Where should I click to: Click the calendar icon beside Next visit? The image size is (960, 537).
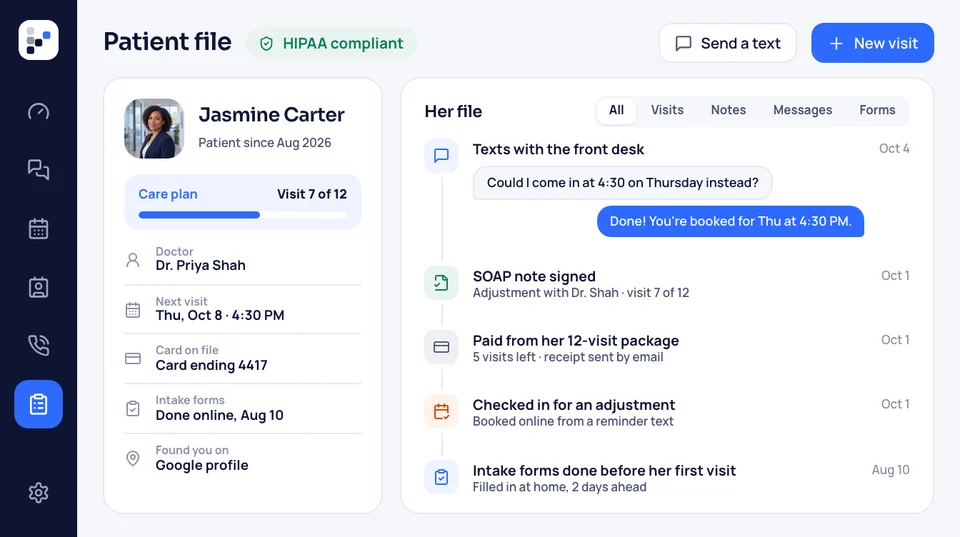point(133,310)
